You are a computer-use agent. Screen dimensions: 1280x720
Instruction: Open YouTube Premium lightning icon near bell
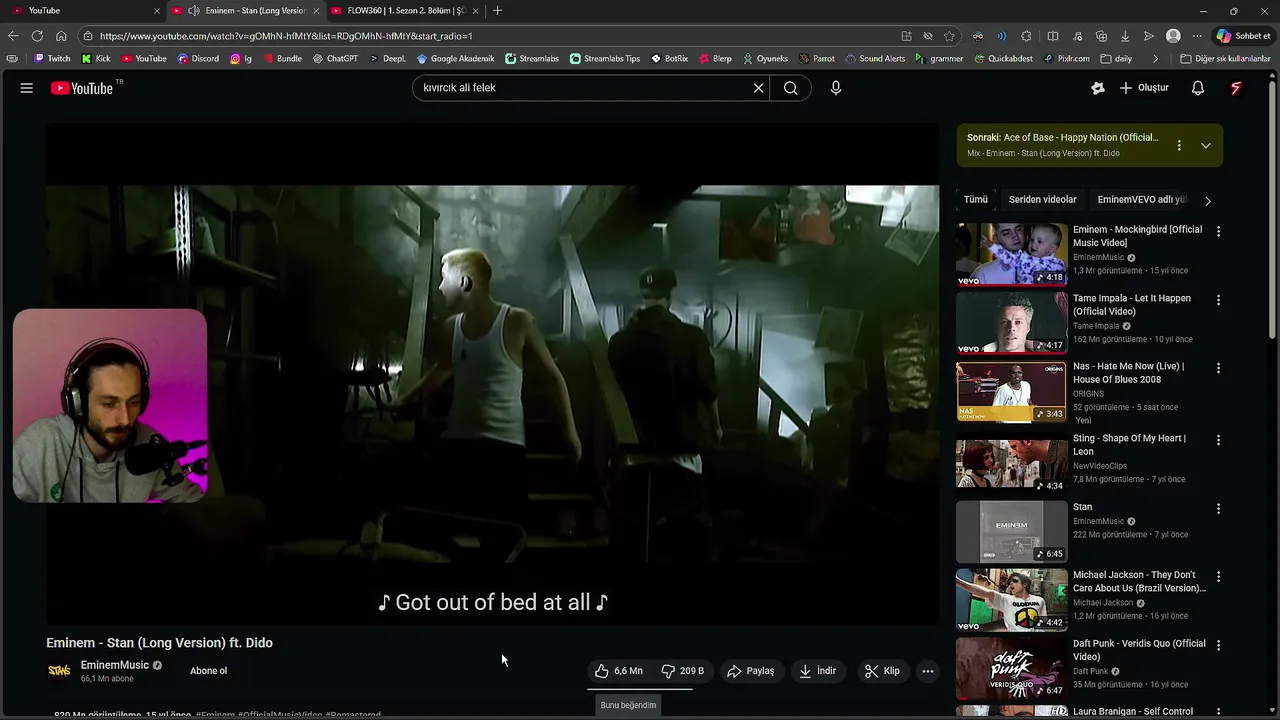(1236, 88)
